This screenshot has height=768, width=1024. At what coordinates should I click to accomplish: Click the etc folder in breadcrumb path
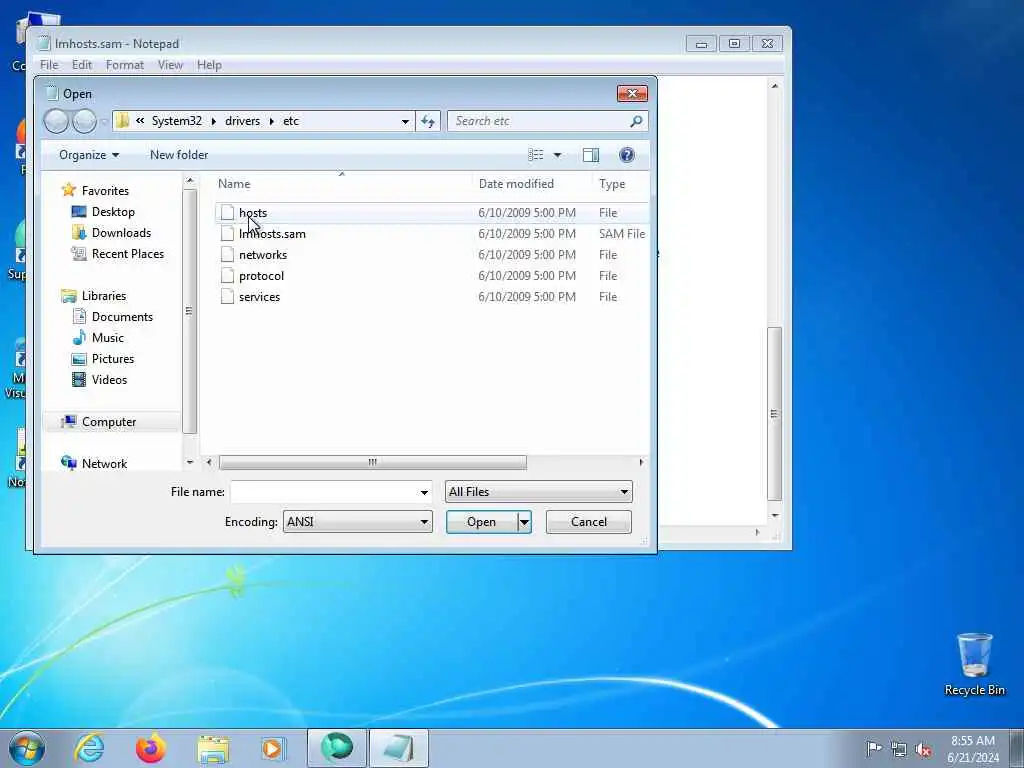pos(291,121)
